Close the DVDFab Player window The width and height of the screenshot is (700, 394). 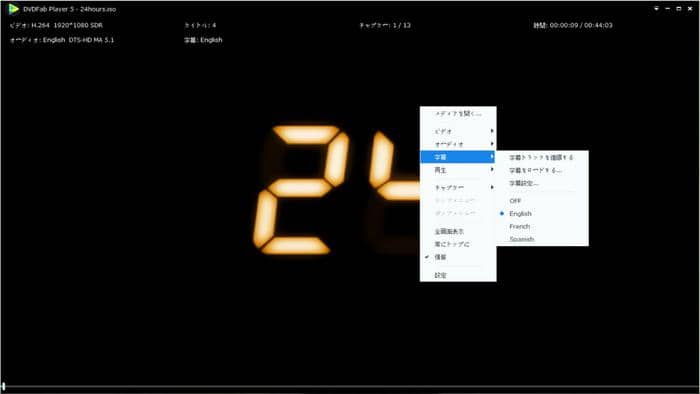point(690,8)
